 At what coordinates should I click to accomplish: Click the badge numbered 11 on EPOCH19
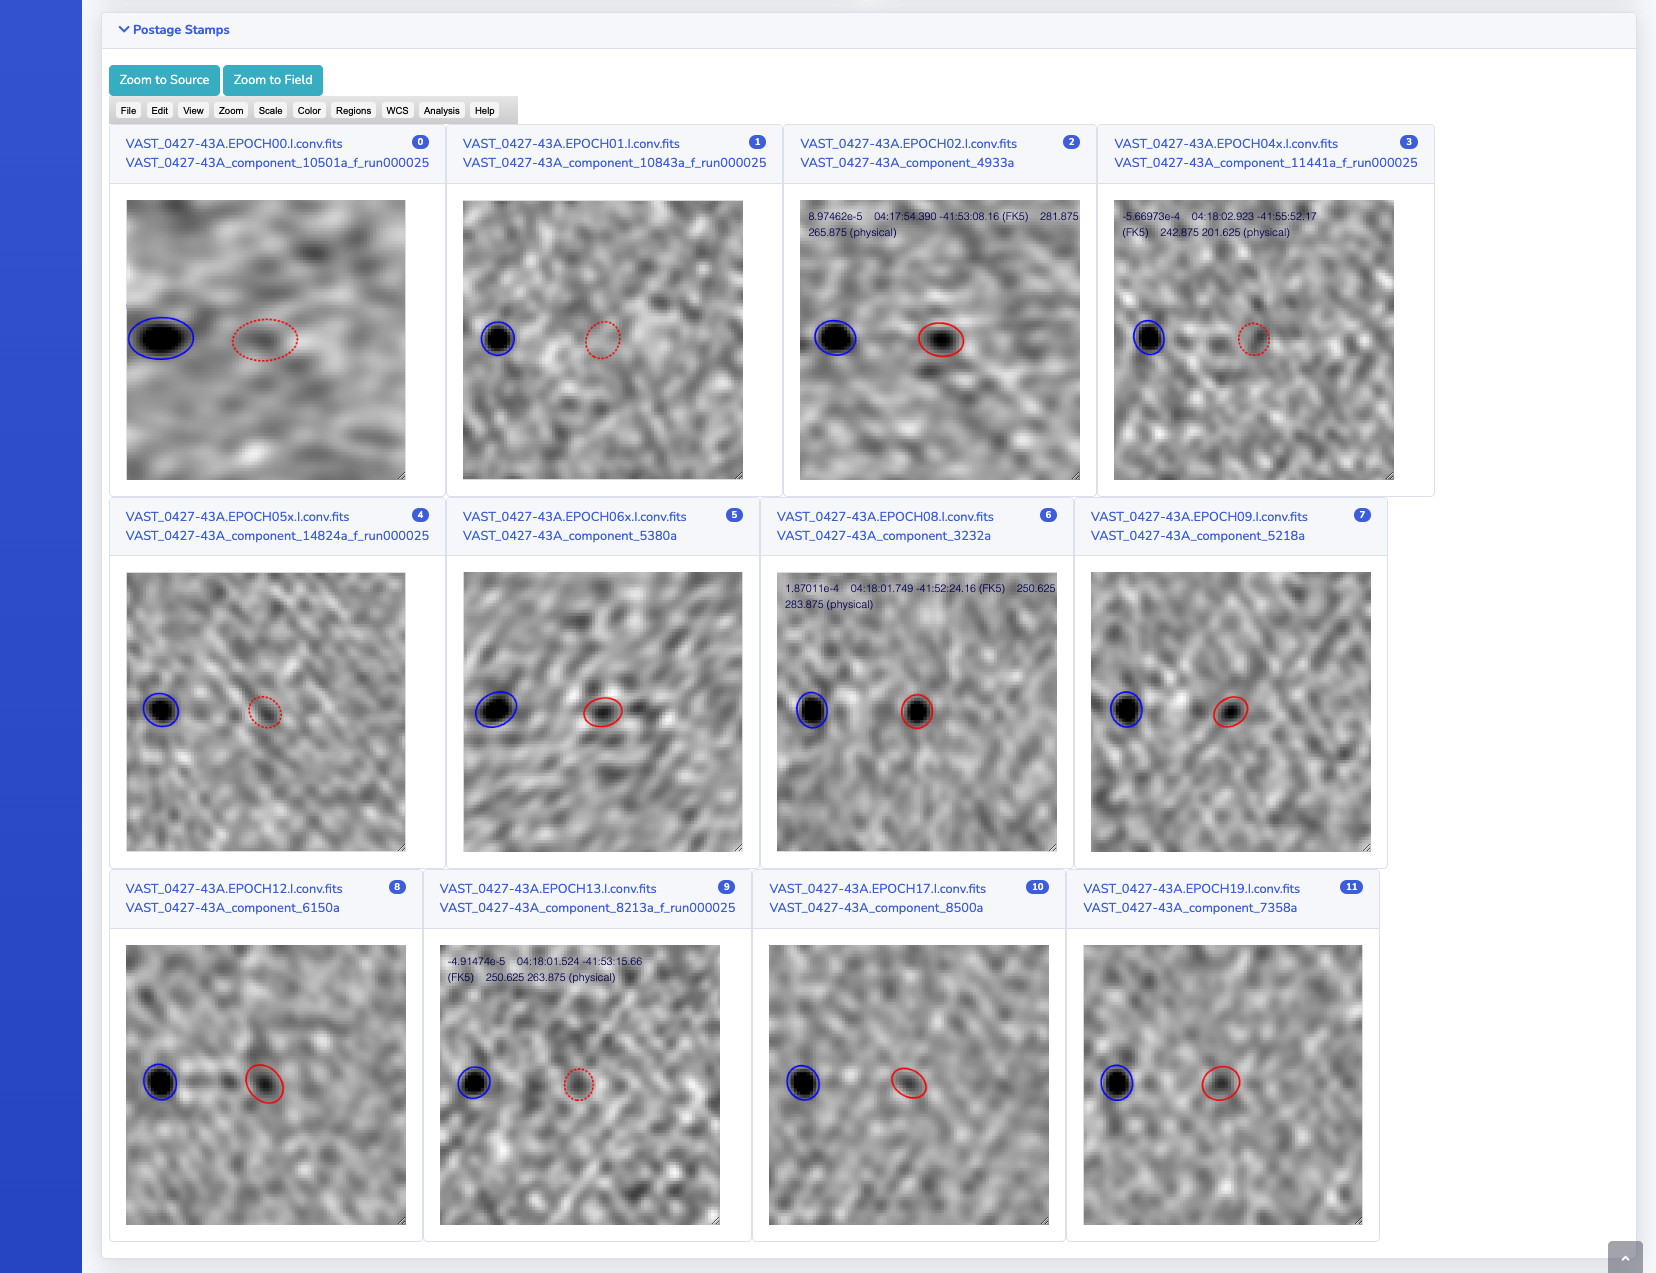[x=1352, y=887]
